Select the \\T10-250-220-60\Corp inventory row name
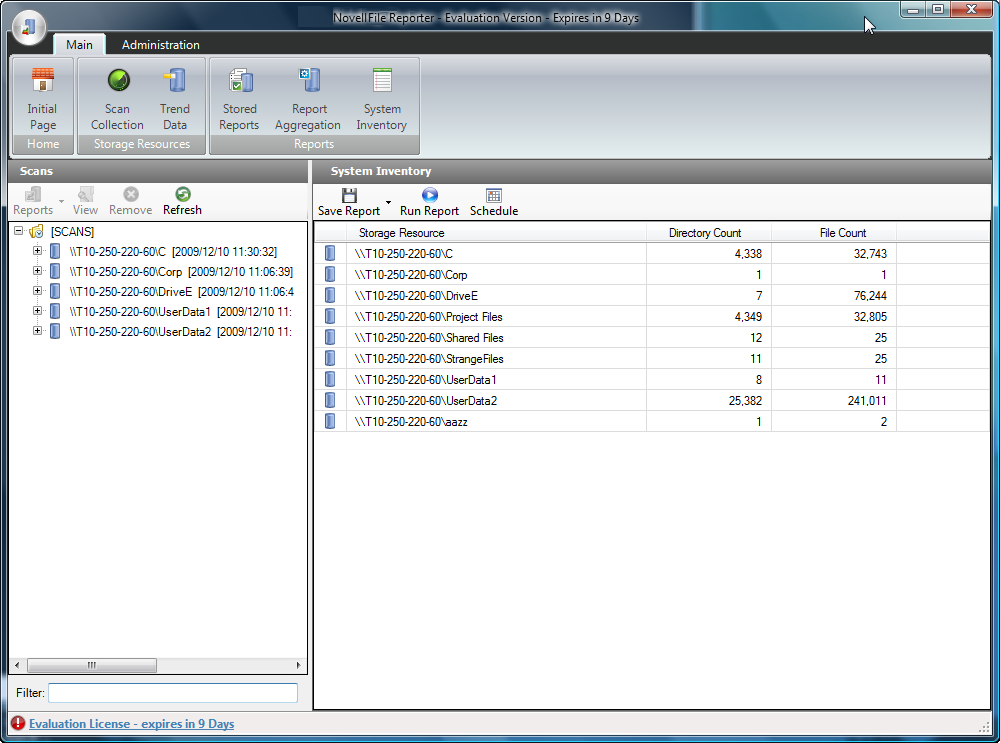The width and height of the screenshot is (1000, 743). (411, 275)
